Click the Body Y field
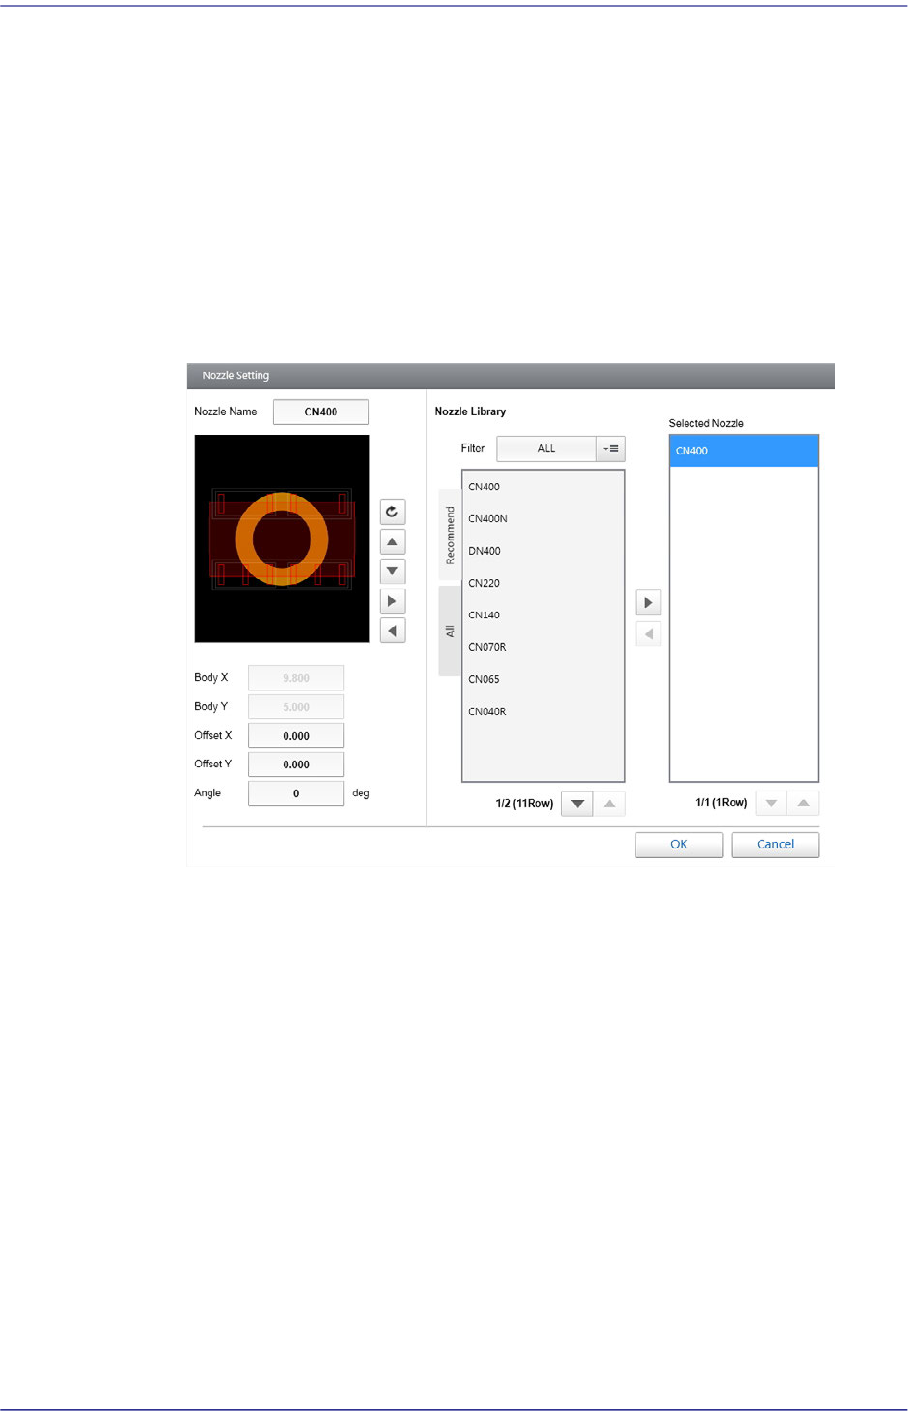This screenshot has width=908, height=1421. pyautogui.click(x=296, y=707)
